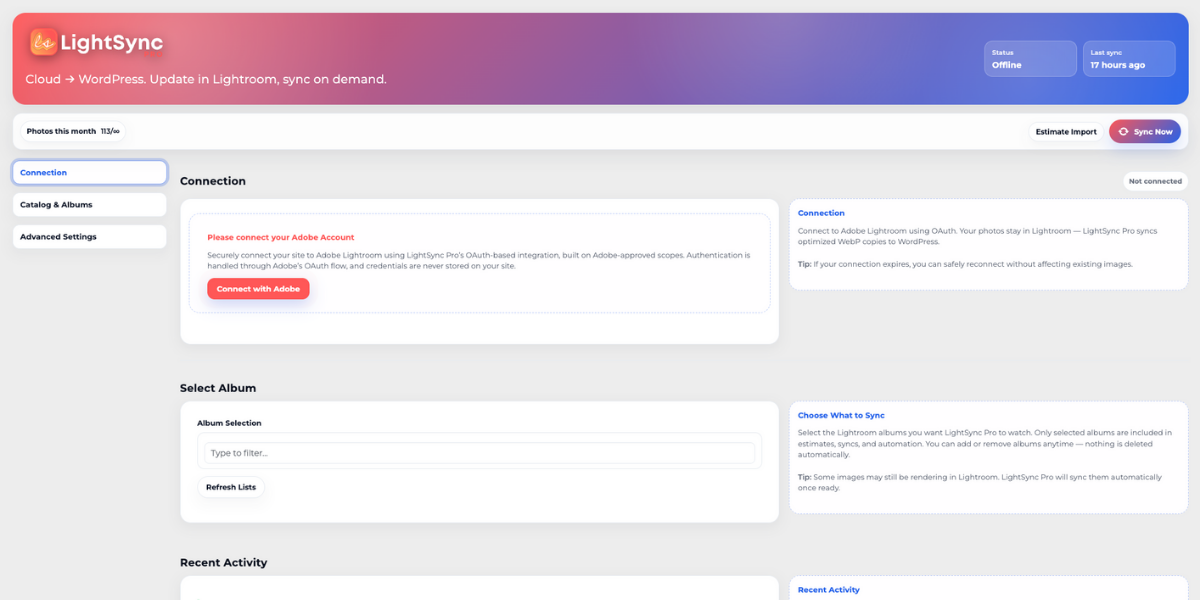The width and height of the screenshot is (1200, 600).
Task: Click the infinity symbol next to 113
Action: click(x=115, y=130)
